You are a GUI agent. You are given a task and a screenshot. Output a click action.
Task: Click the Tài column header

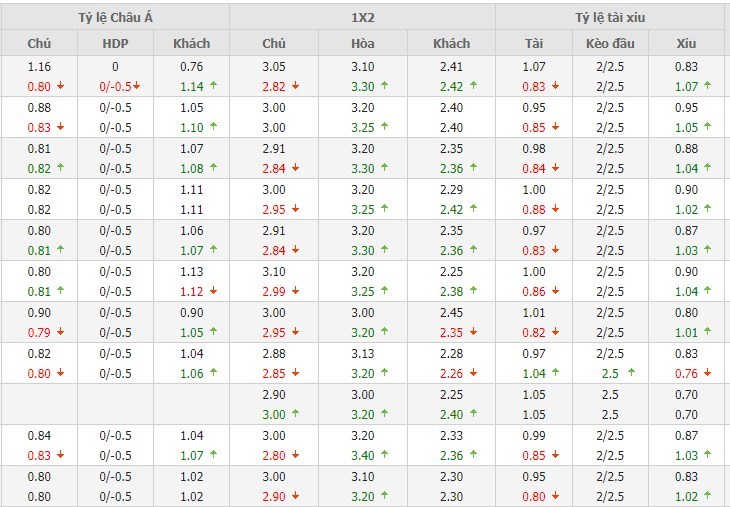coord(534,43)
